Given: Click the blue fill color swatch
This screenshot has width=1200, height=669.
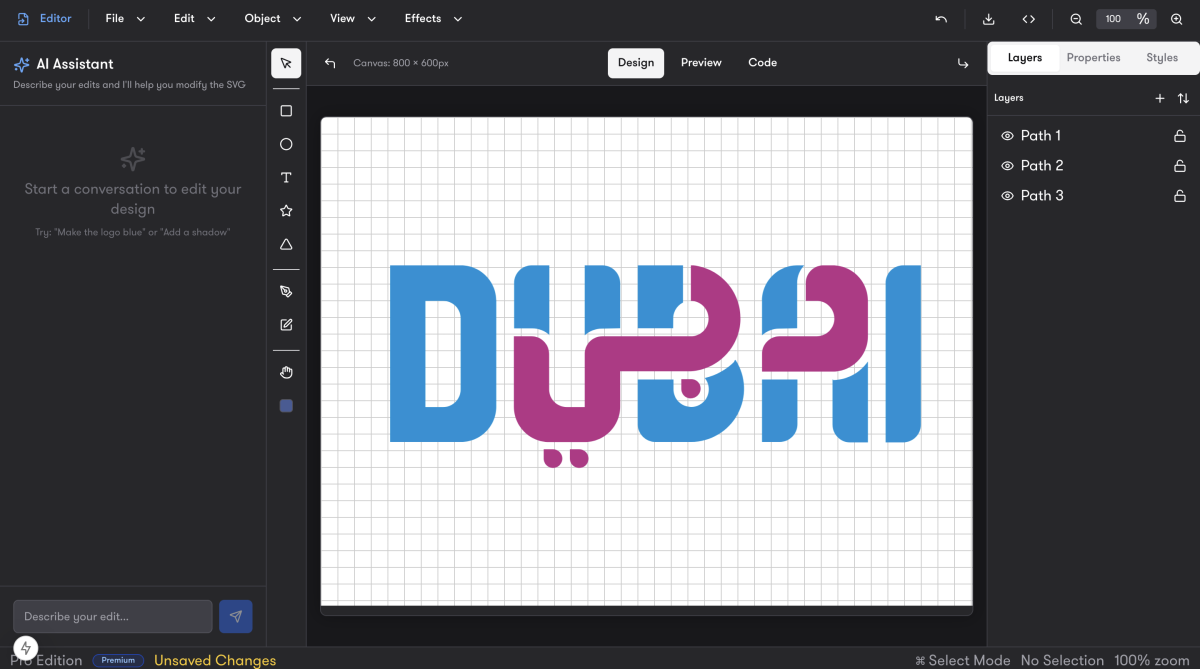Looking at the screenshot, I should point(286,406).
